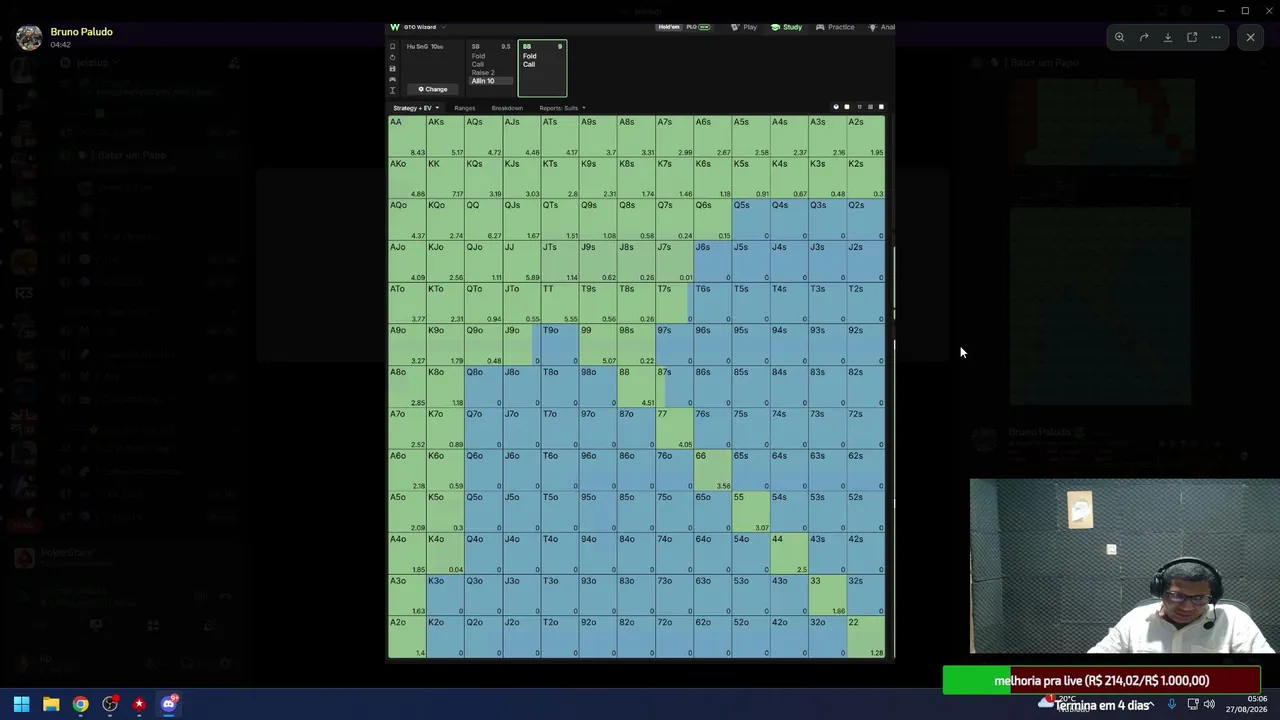Switch to the Breakdown tab
1280x720 pixels.
[507, 108]
